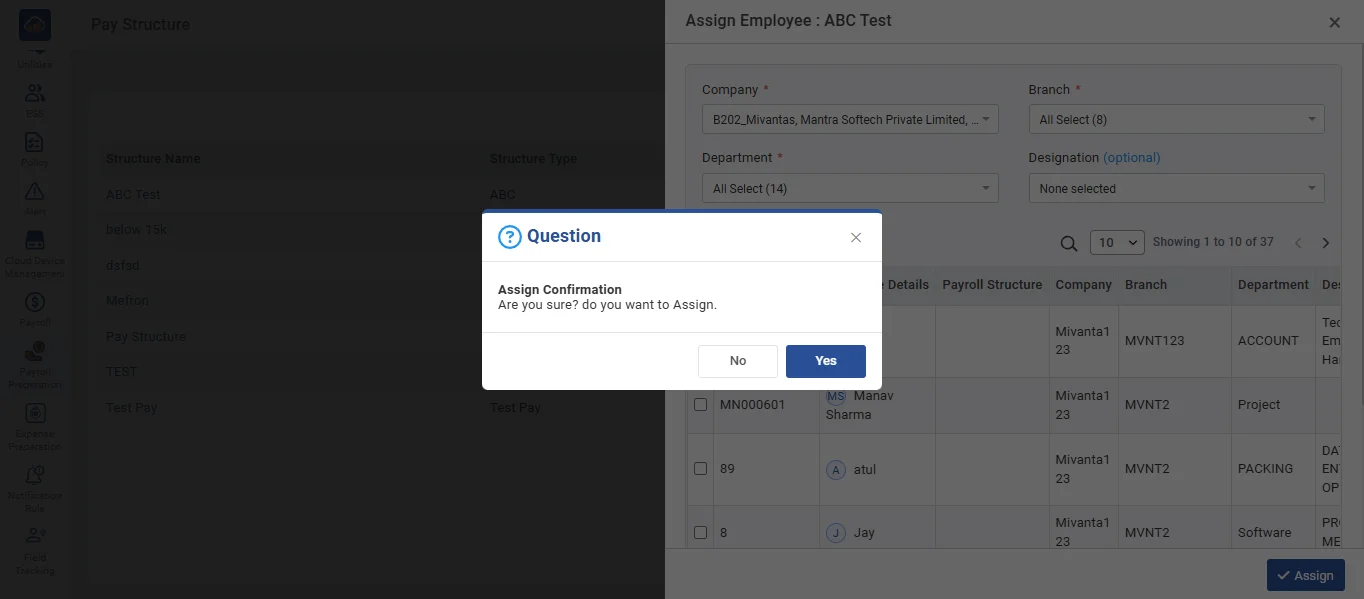Tick the checkbox for employee 8
Screen dimensions: 1364x599
(701, 533)
